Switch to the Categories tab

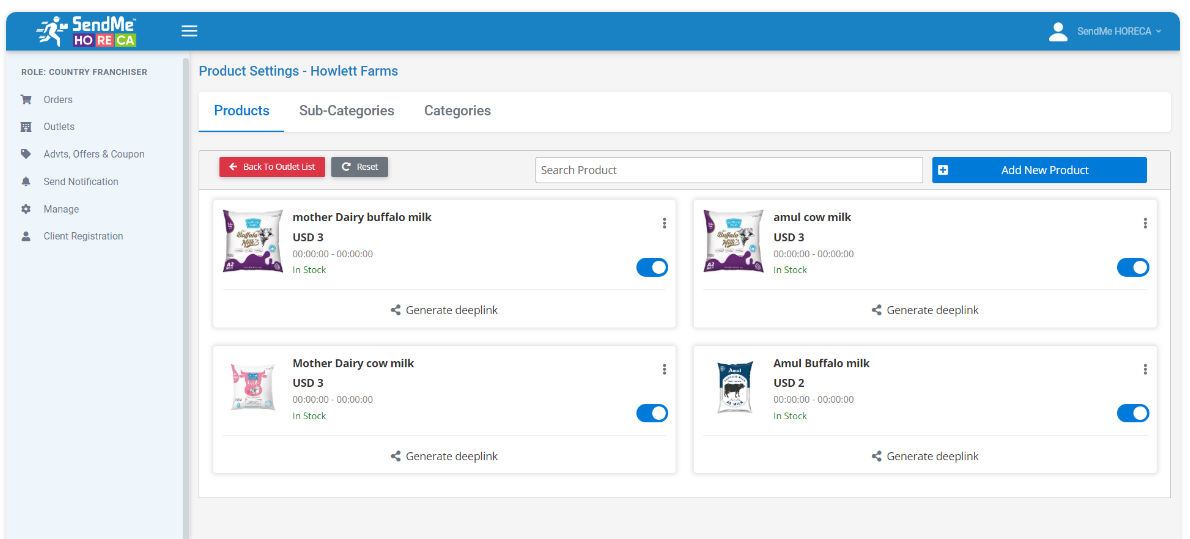(458, 111)
